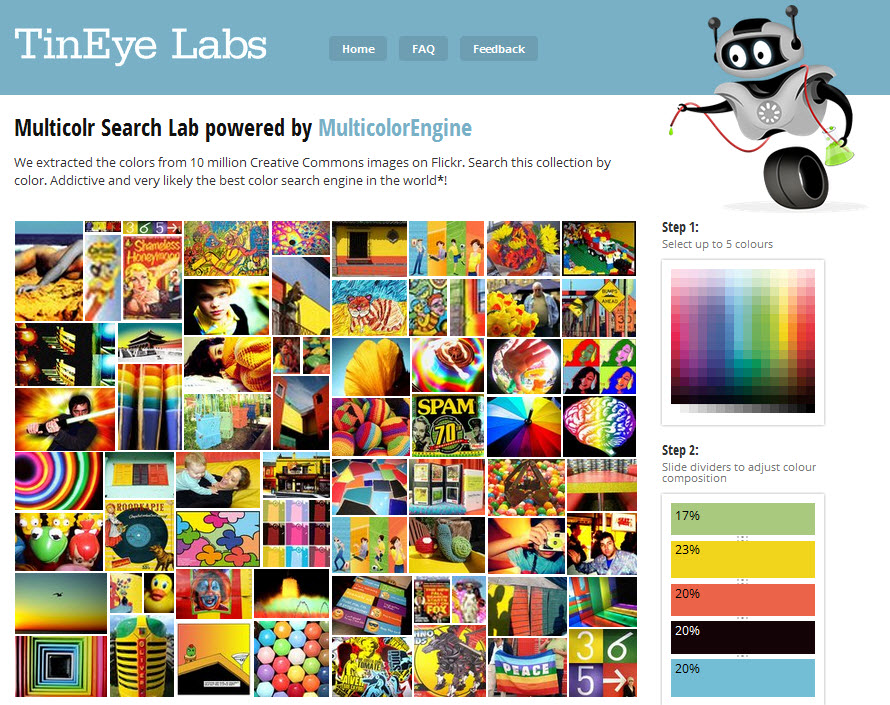The width and height of the screenshot is (890, 705).
Task: Open the Home navigation button
Action: (358, 49)
